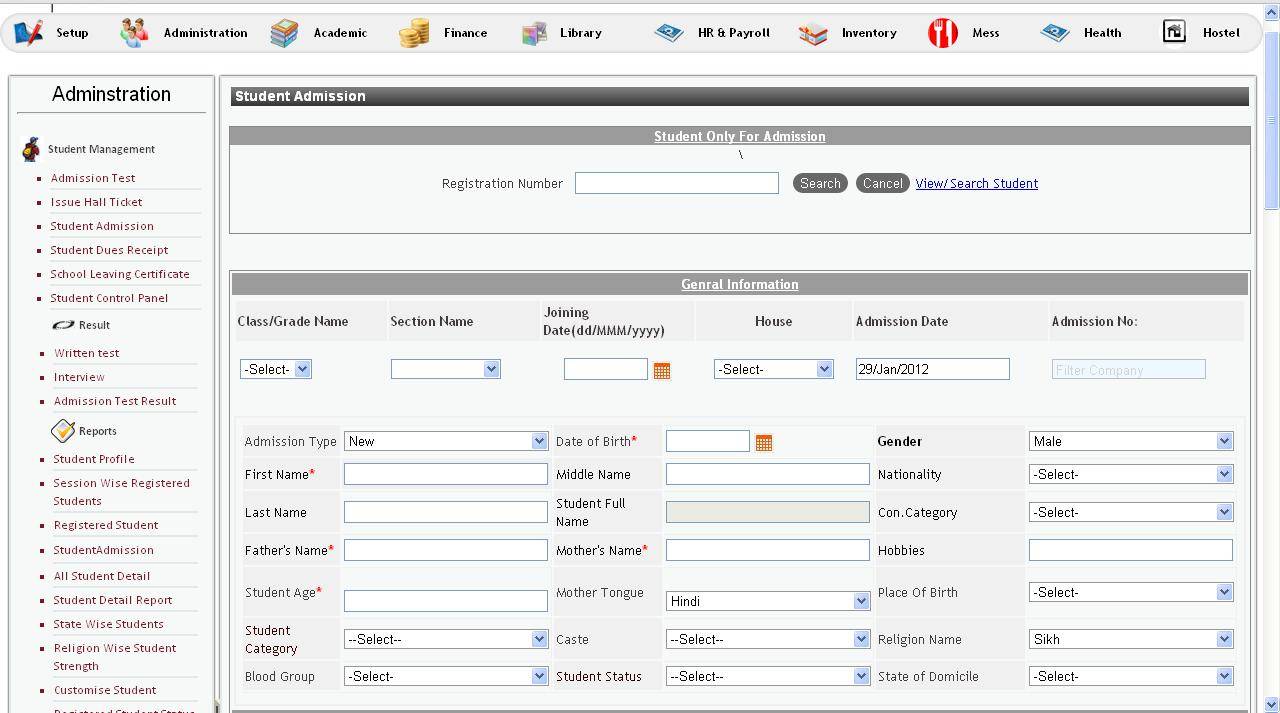Open the Student Status dropdown

pos(768,676)
